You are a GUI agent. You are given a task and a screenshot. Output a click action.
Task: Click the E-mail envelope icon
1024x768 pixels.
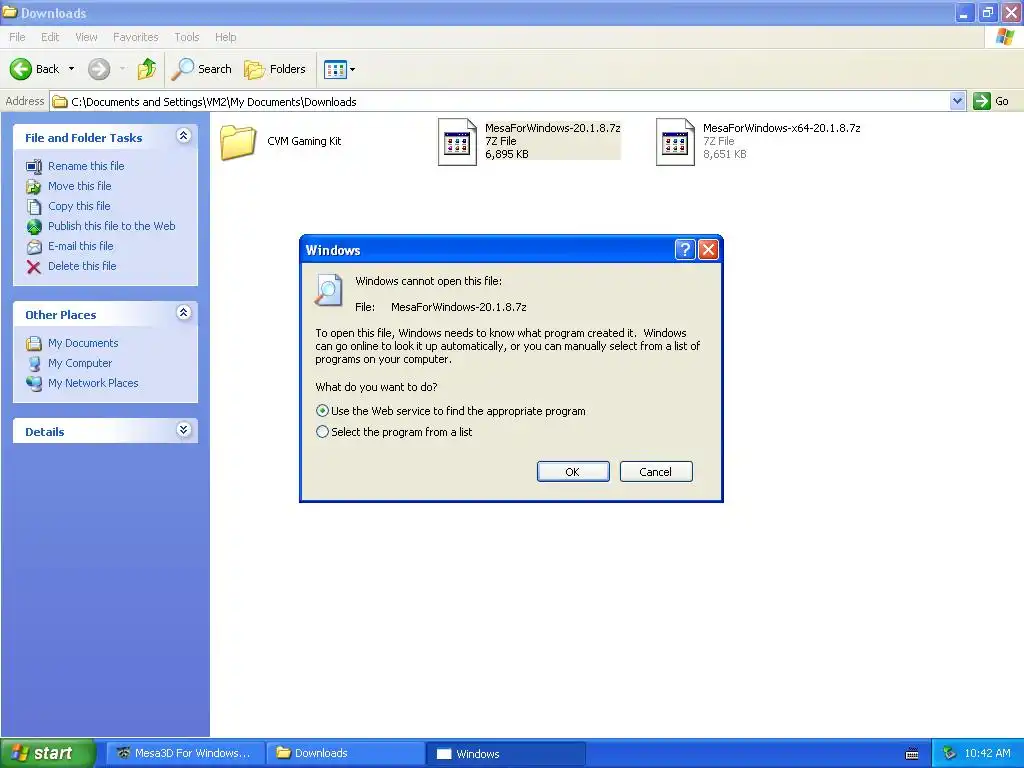(34, 247)
